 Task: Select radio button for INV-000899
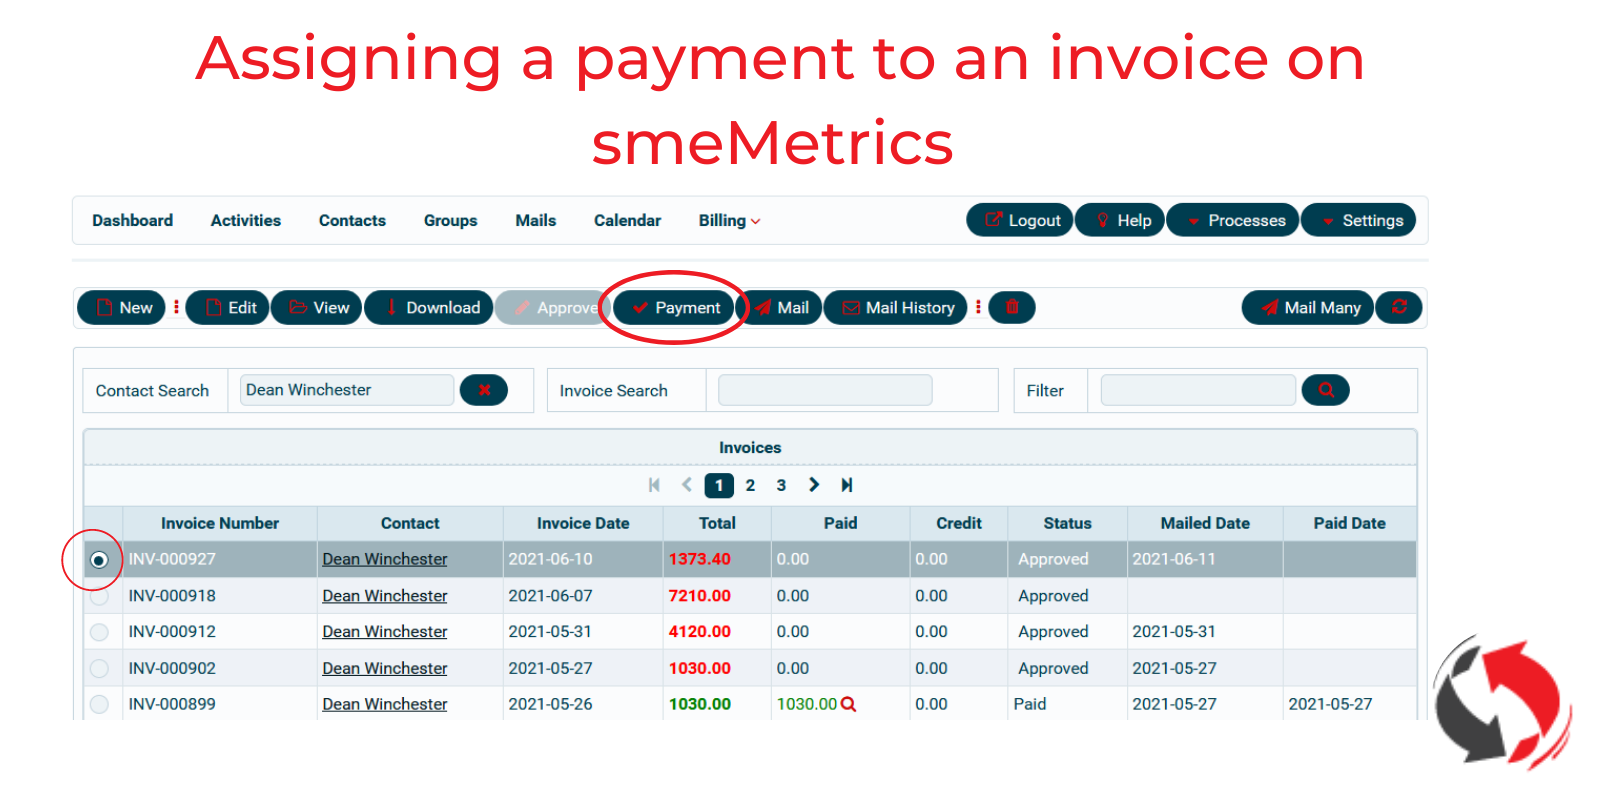(99, 704)
